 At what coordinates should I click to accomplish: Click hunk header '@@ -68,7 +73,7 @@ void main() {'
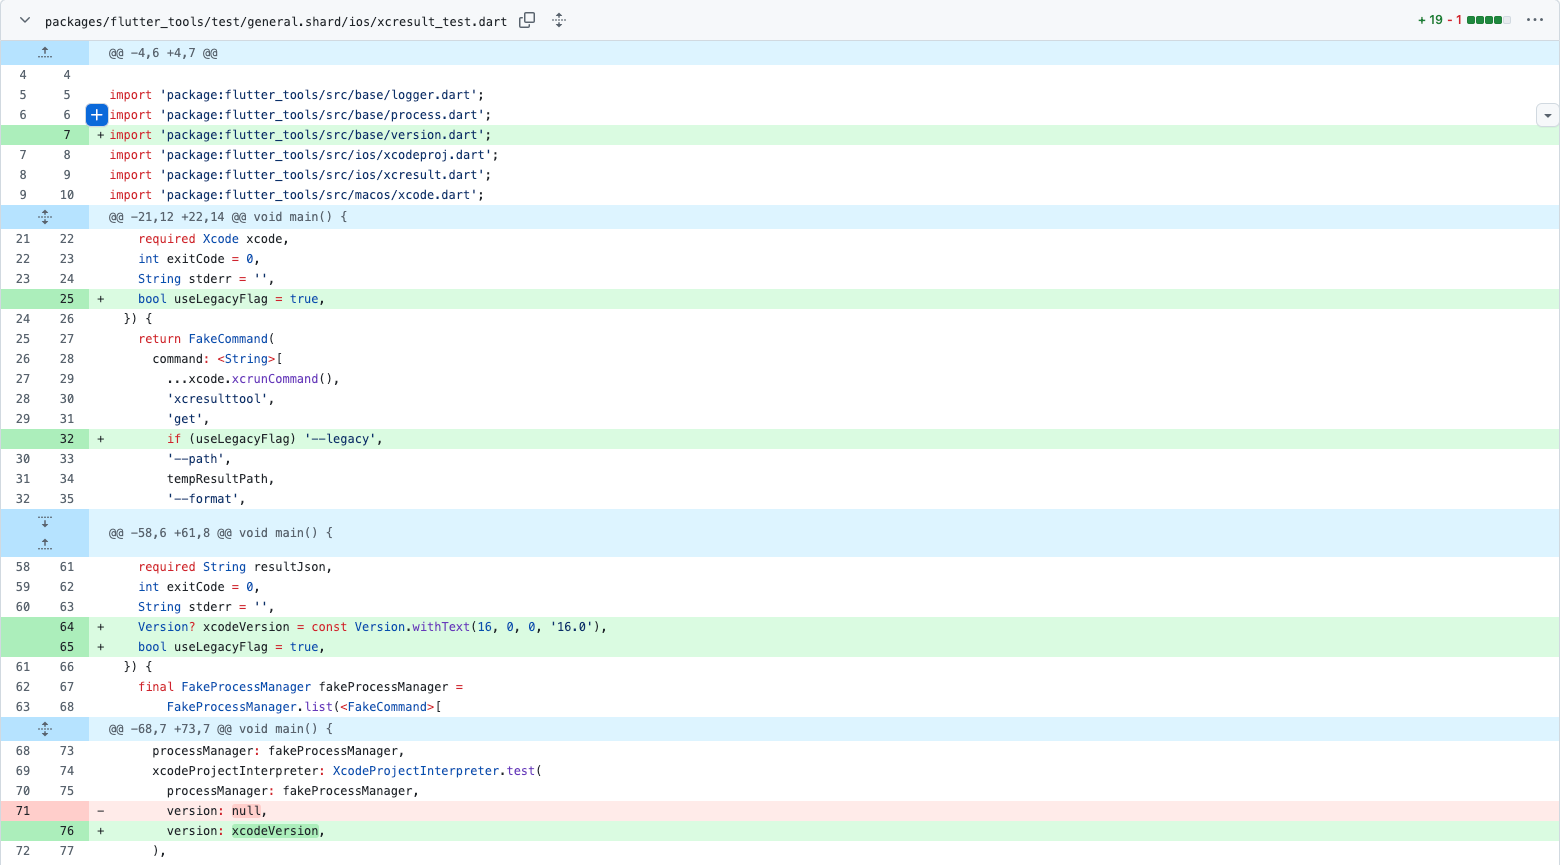coord(221,729)
